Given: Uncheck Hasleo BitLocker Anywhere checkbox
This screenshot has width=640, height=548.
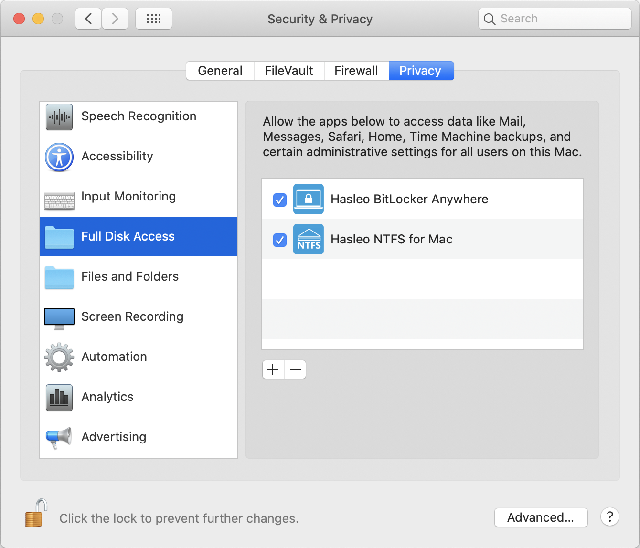Looking at the screenshot, I should pyautogui.click(x=280, y=200).
